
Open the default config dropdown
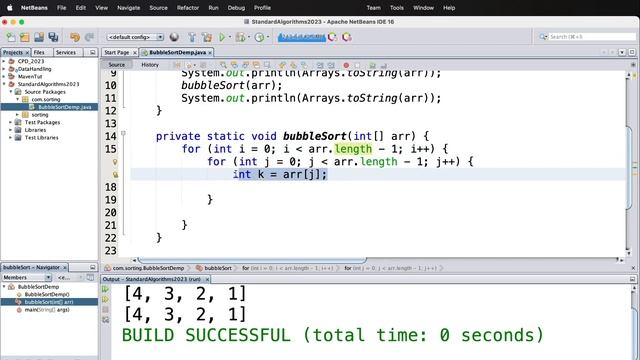pyautogui.click(x=135, y=37)
